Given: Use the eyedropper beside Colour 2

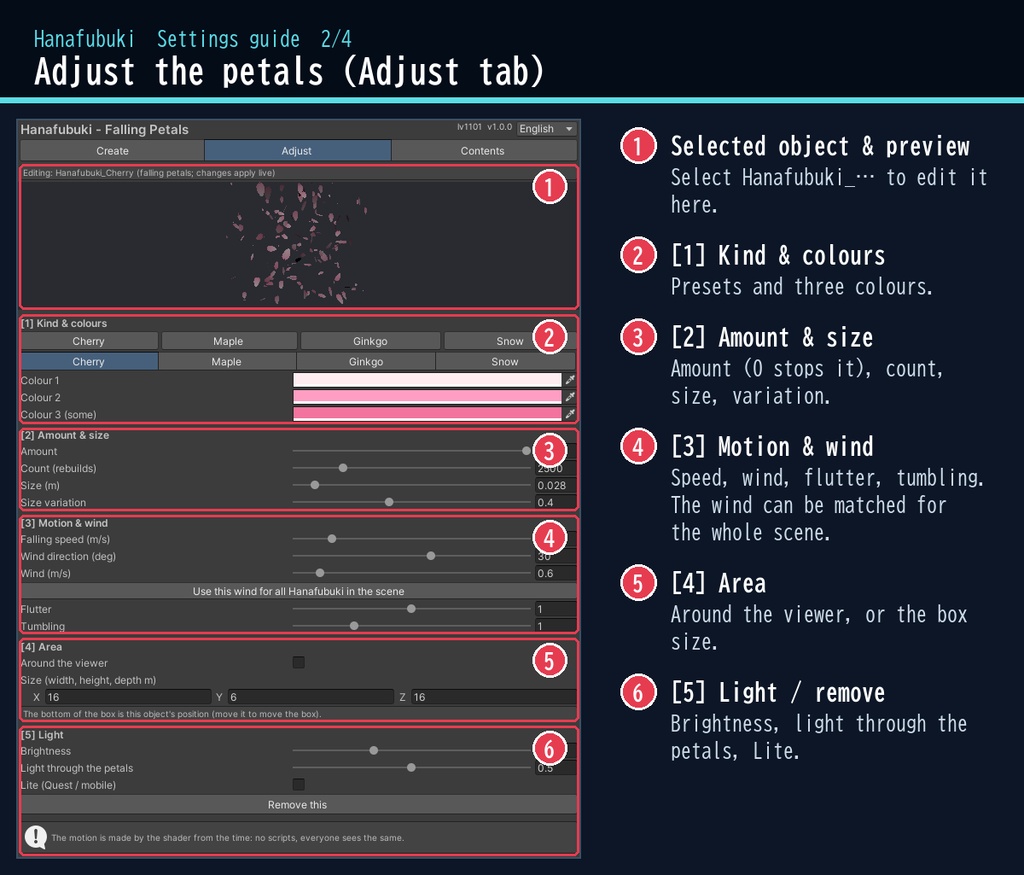Looking at the screenshot, I should pos(570,396).
